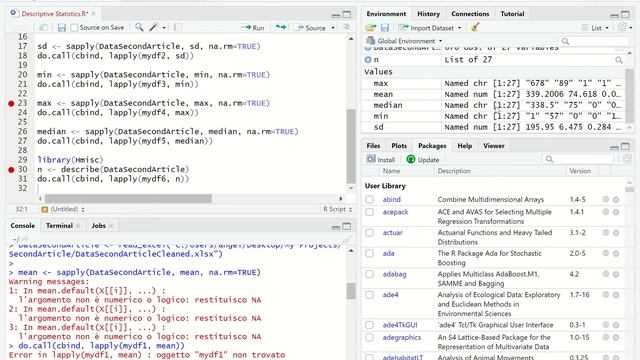Show document outline in editor toolbar
This screenshot has height=360, width=640.
(347, 27)
